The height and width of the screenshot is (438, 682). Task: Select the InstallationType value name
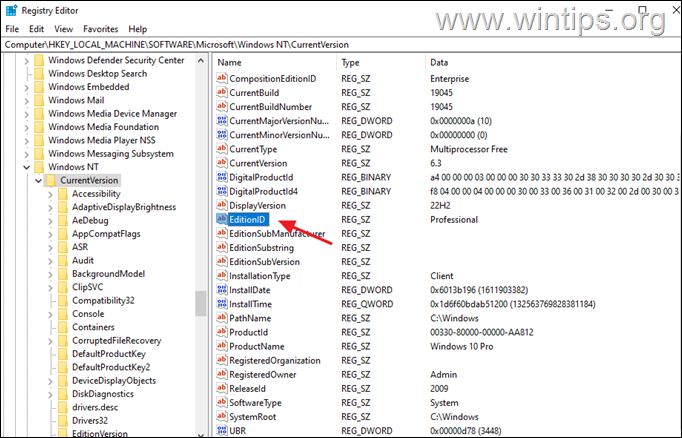pos(260,276)
